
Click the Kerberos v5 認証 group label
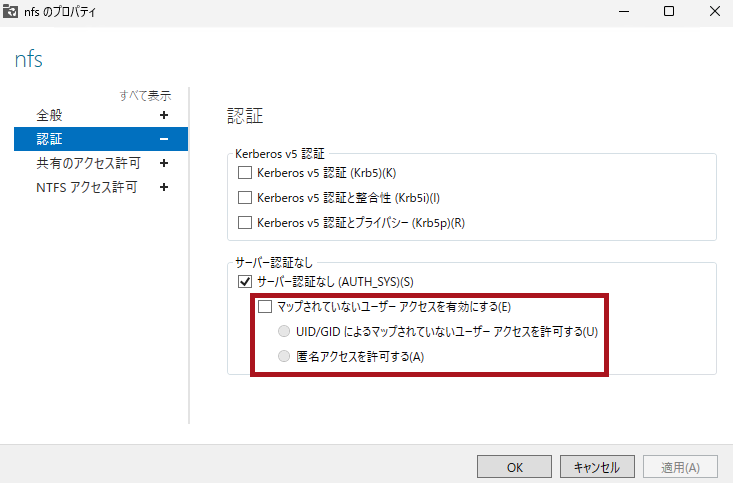click(280, 154)
